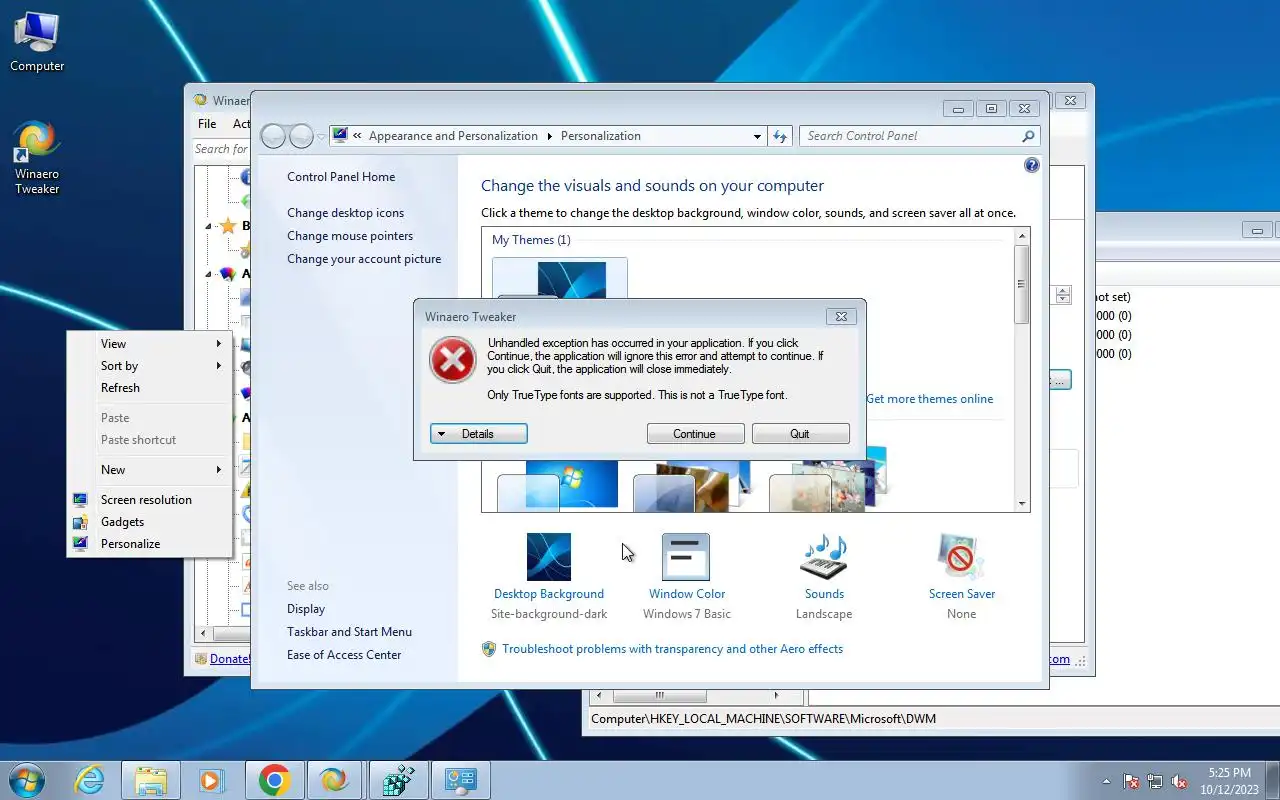The width and height of the screenshot is (1280, 800).
Task: Click the My Themes (1) heading
Action: tap(531, 240)
